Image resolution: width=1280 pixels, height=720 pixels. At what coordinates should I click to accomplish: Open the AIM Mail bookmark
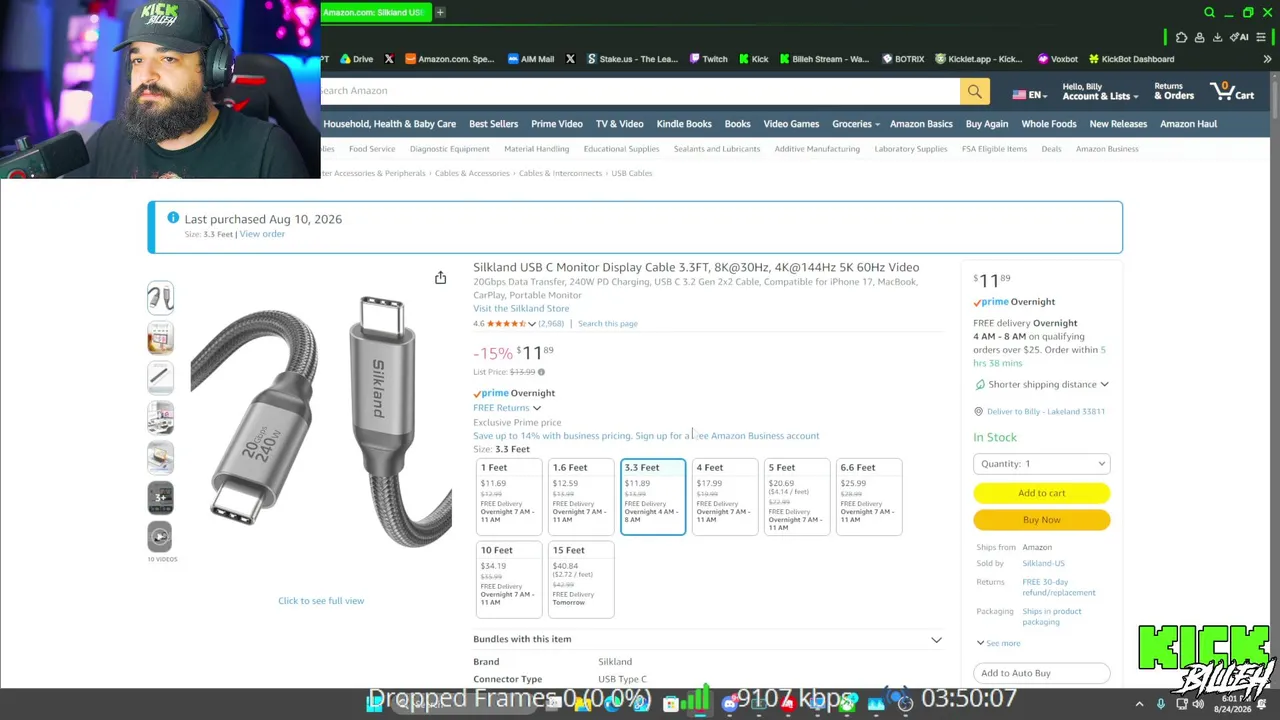[530, 59]
